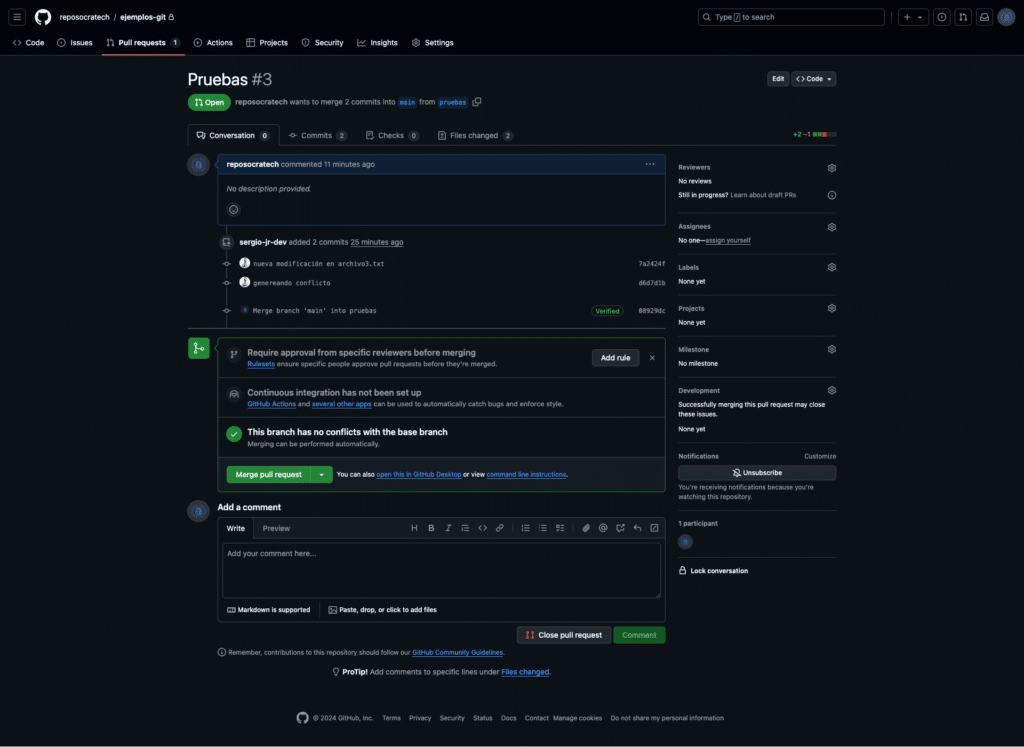Click the Unsubscribe notifications button
Screen dimensions: 1024x747
point(757,473)
